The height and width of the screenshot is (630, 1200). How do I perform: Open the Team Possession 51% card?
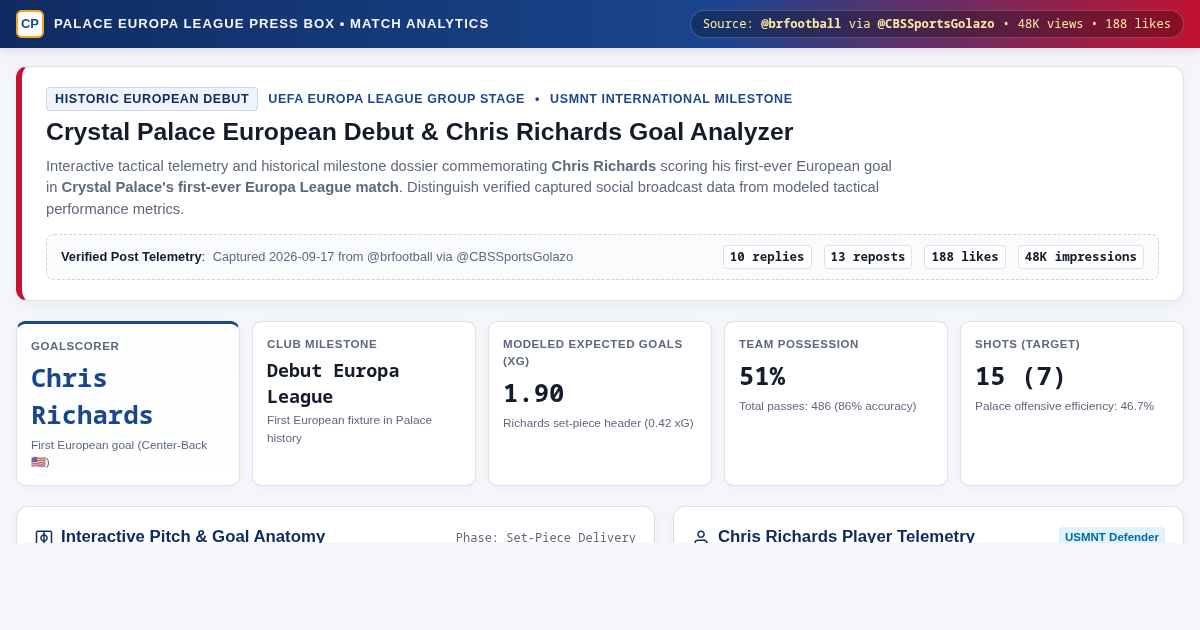click(836, 404)
